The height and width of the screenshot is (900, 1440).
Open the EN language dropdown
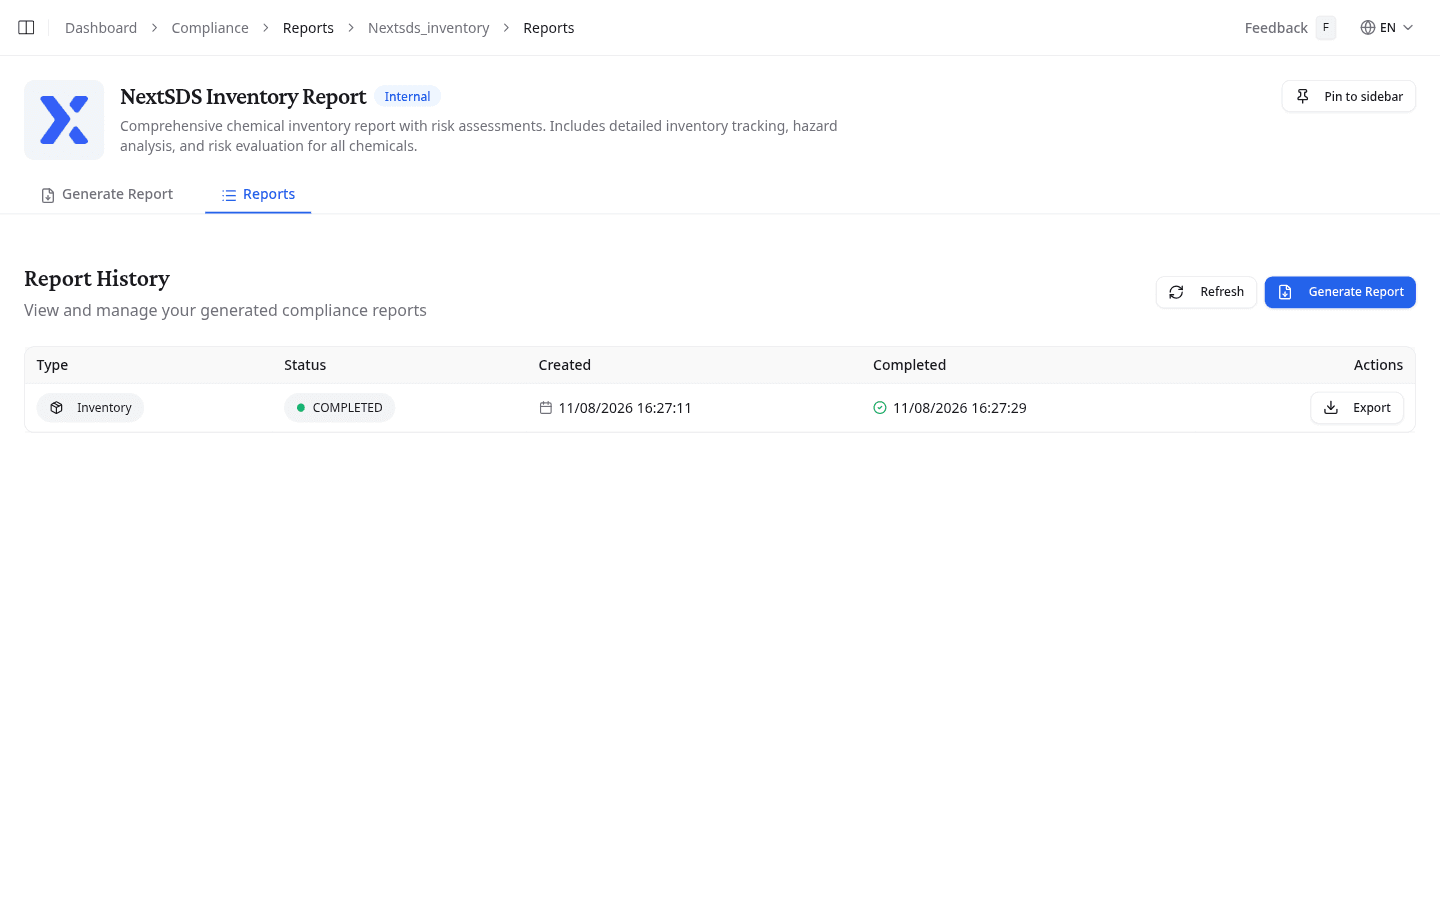click(x=1387, y=28)
